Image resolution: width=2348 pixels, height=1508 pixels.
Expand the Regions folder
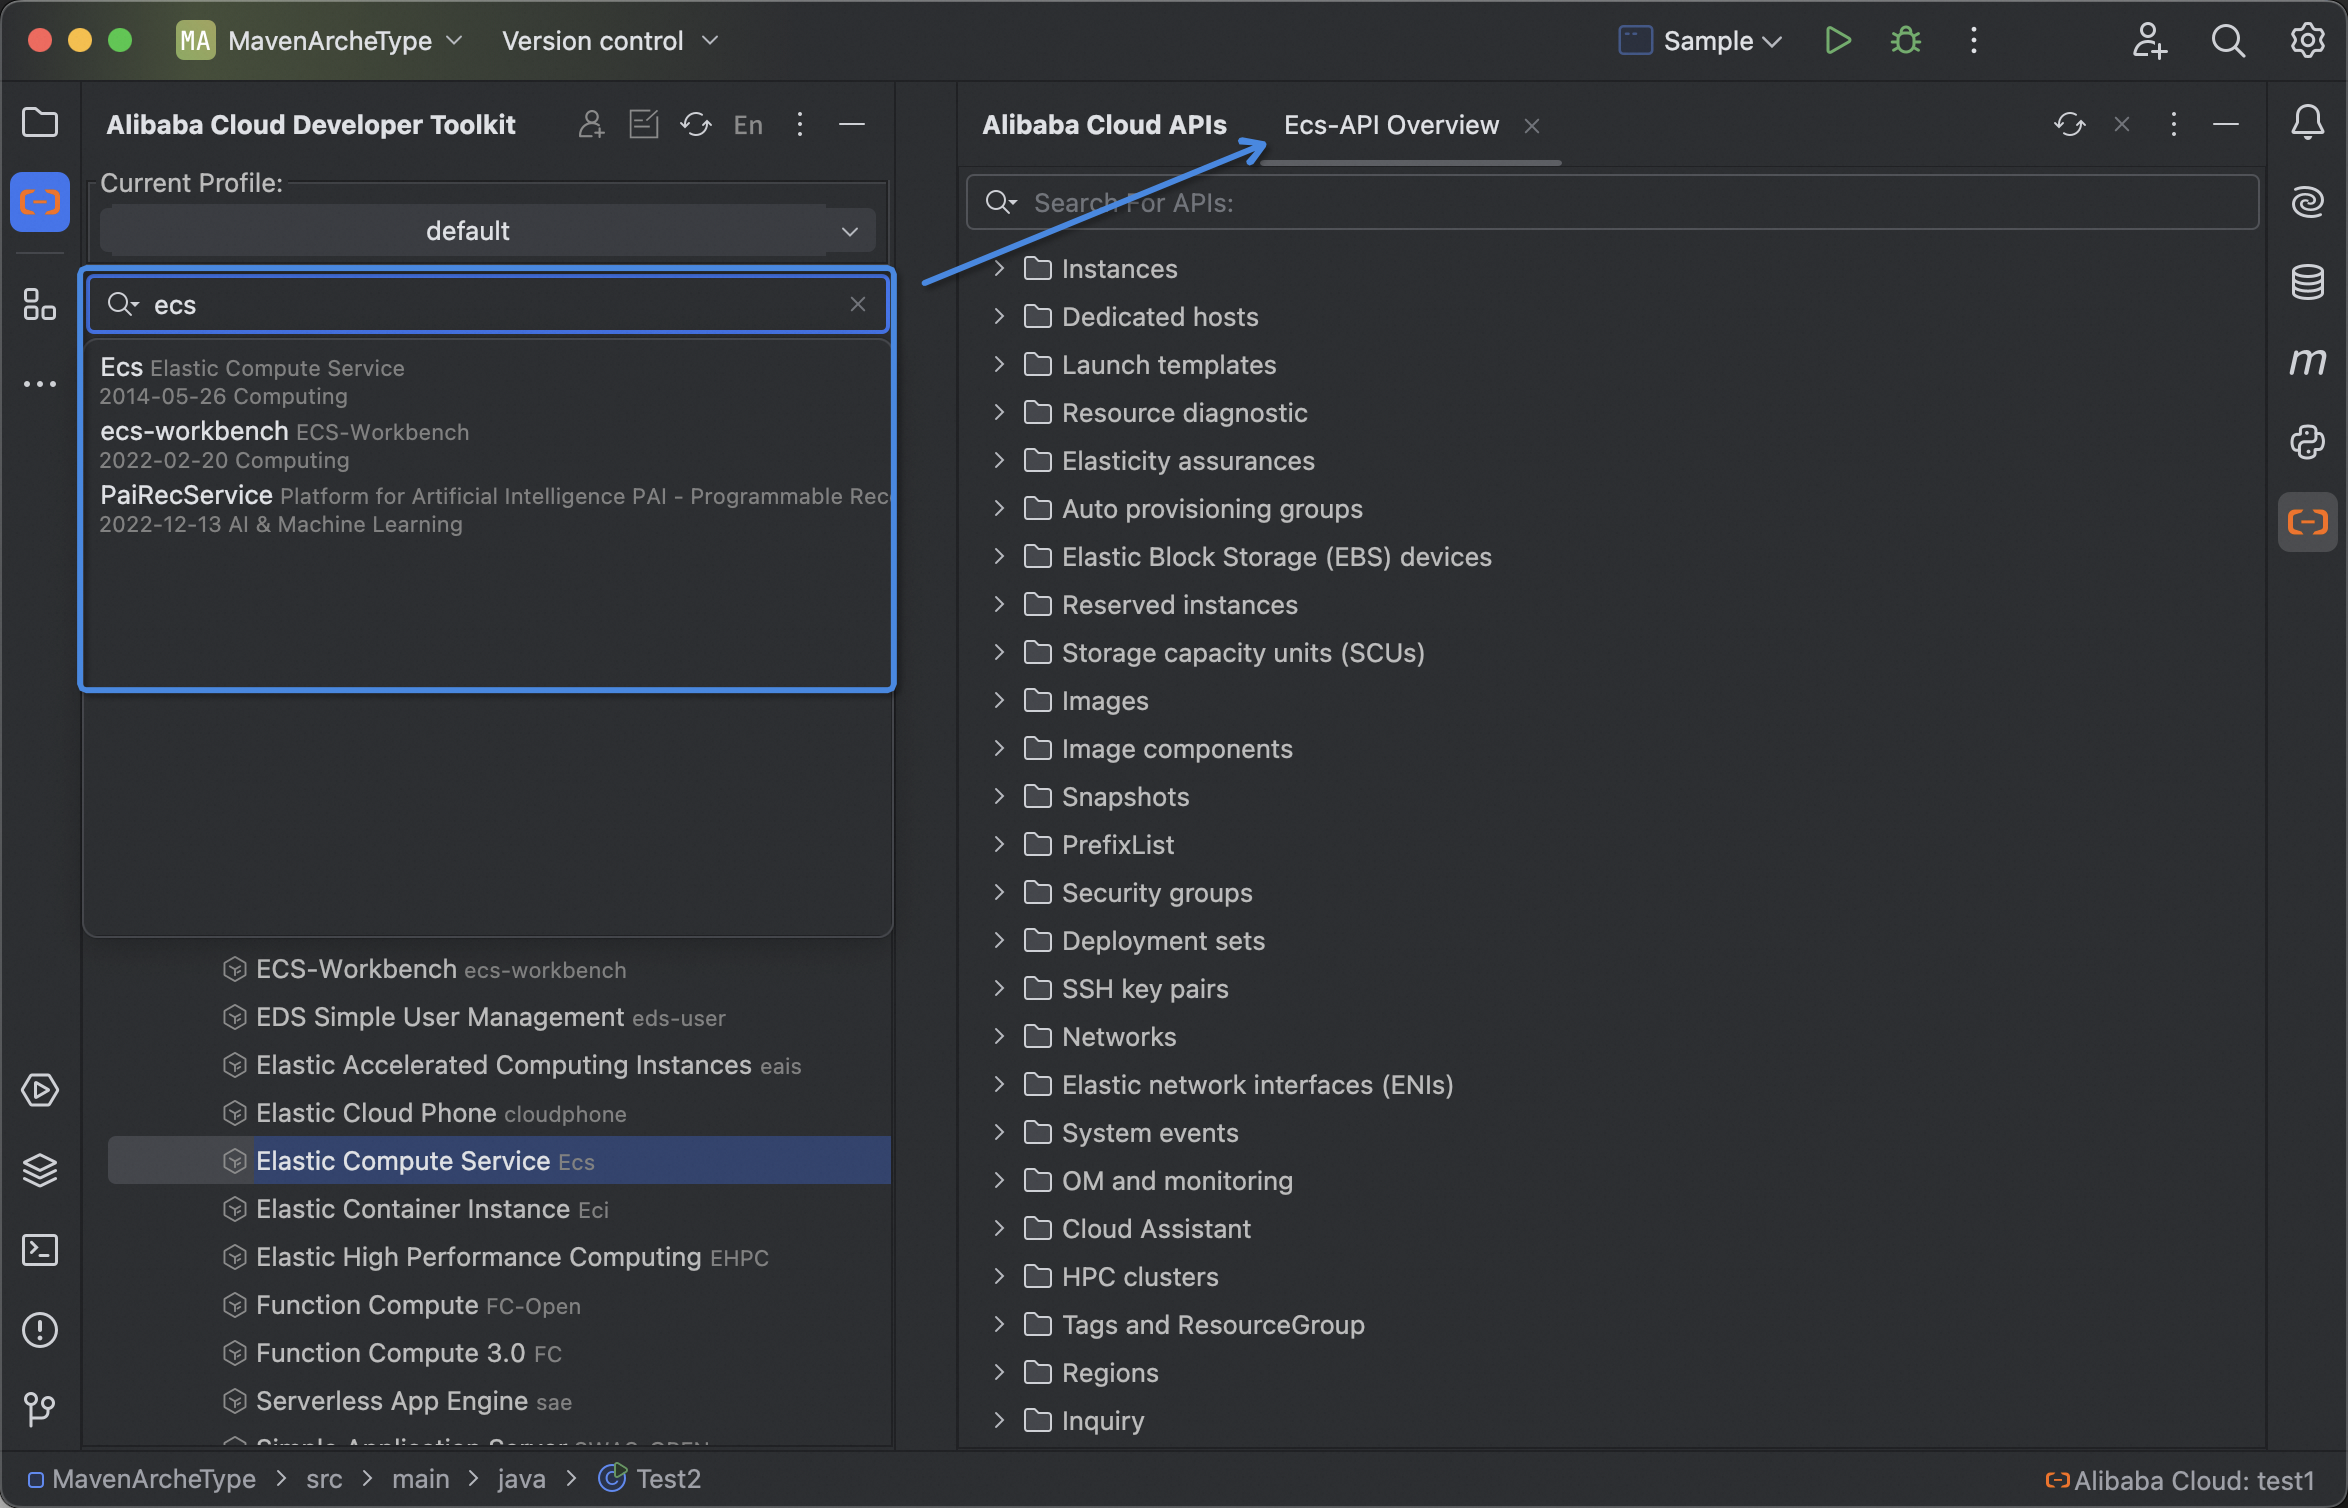point(999,1372)
